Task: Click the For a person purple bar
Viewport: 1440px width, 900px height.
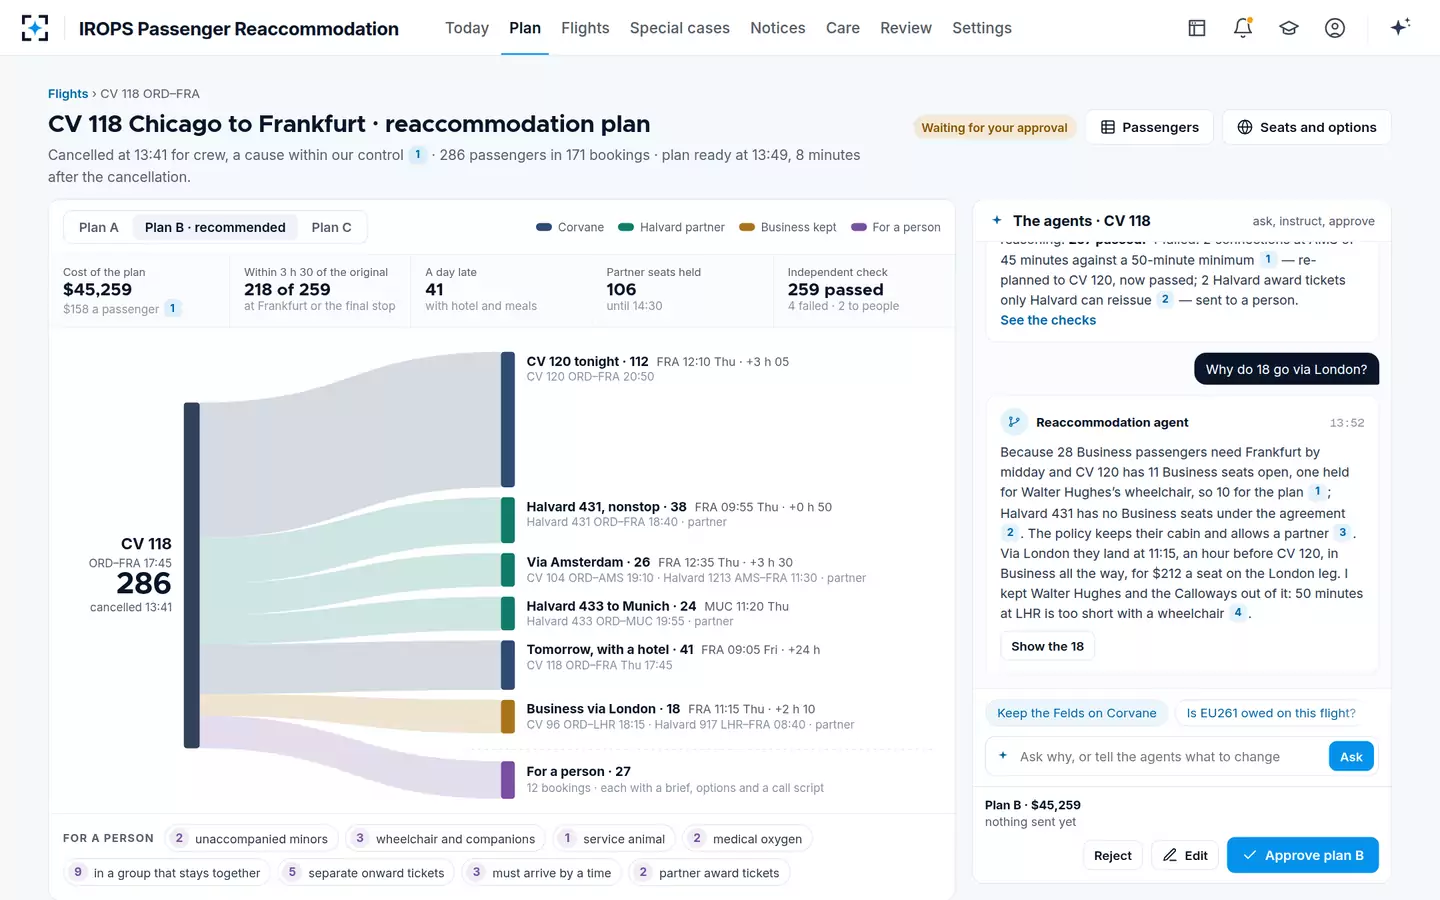Action: 508,780
